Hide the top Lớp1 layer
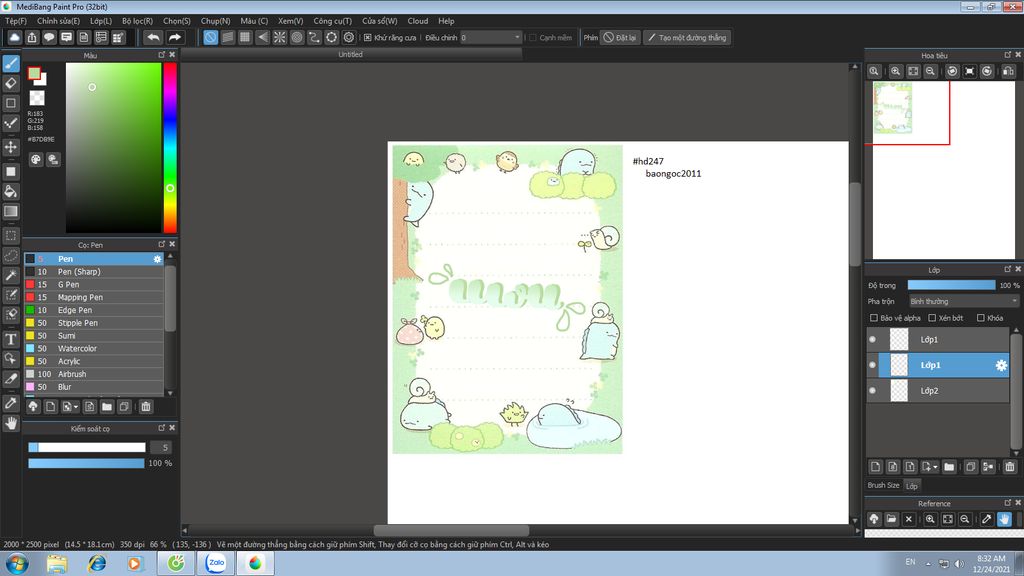 (x=872, y=339)
